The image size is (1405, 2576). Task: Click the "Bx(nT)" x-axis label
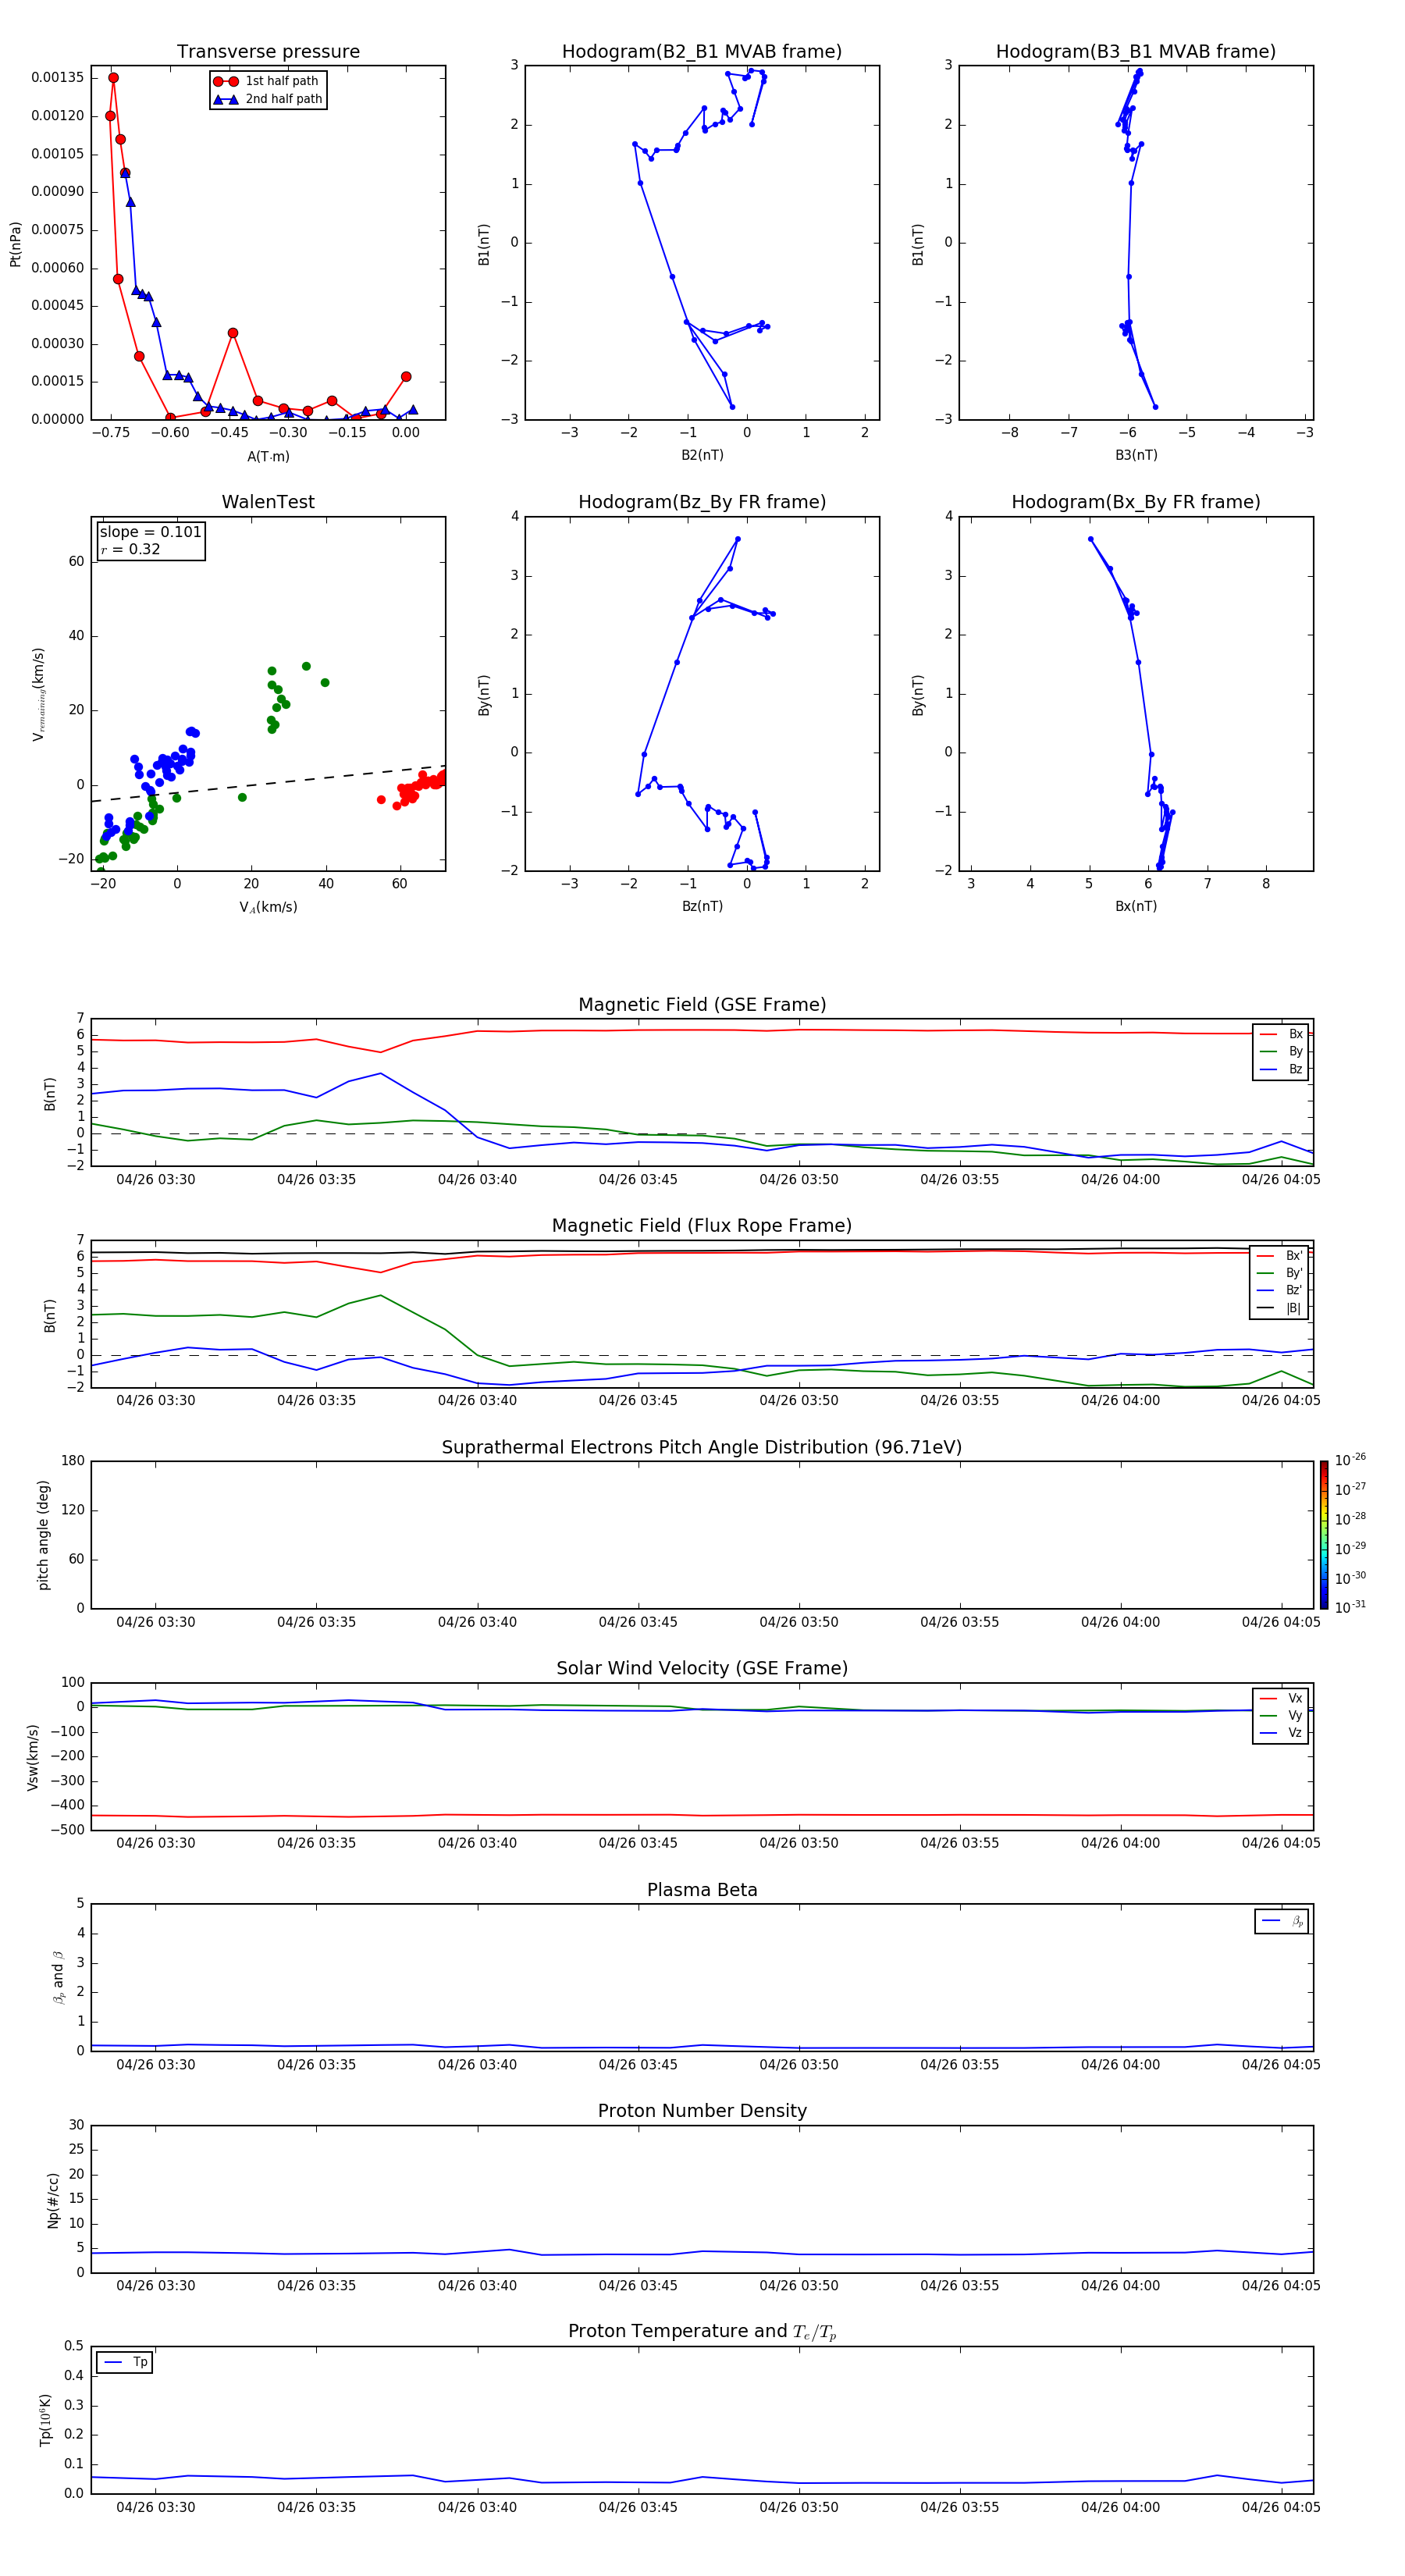1136,906
